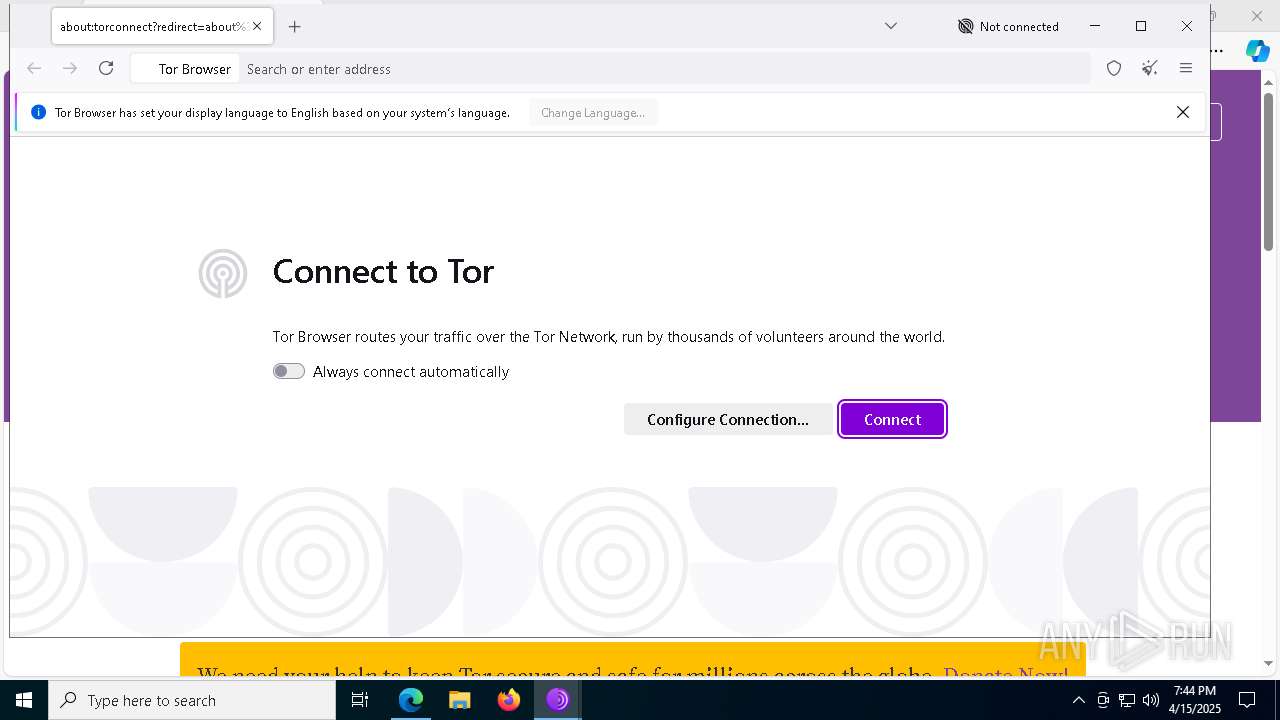Click the taskbar search box
Screen dimensions: 1280x720
(192, 700)
